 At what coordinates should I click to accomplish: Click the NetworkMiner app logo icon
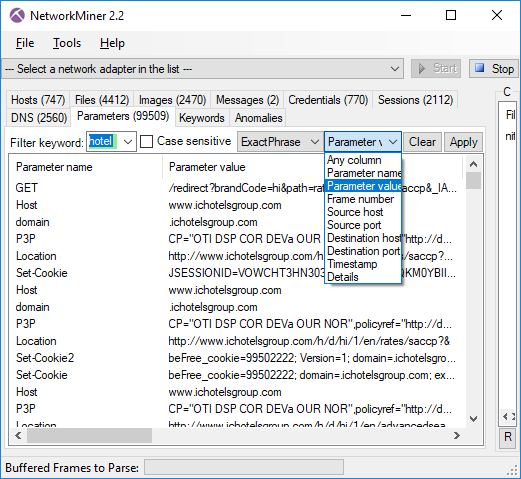point(17,15)
